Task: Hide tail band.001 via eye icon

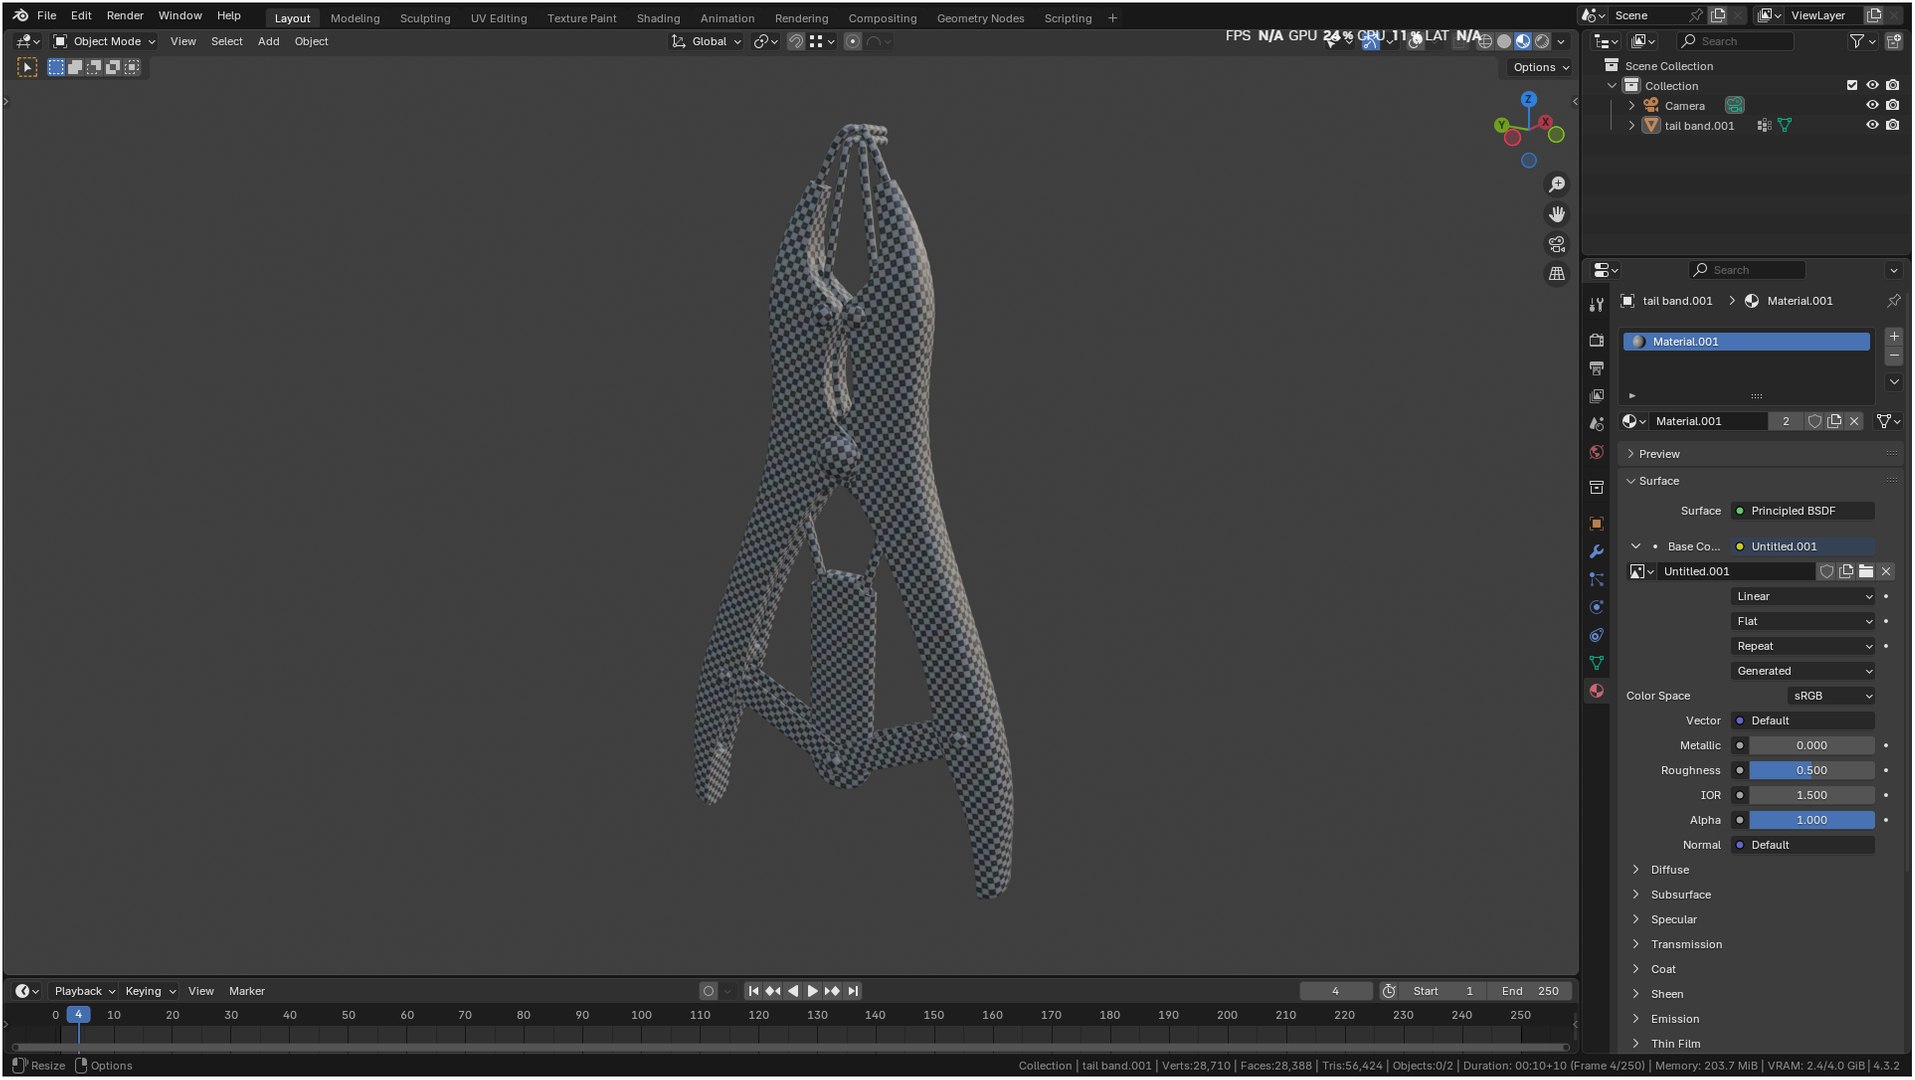Action: (x=1872, y=126)
